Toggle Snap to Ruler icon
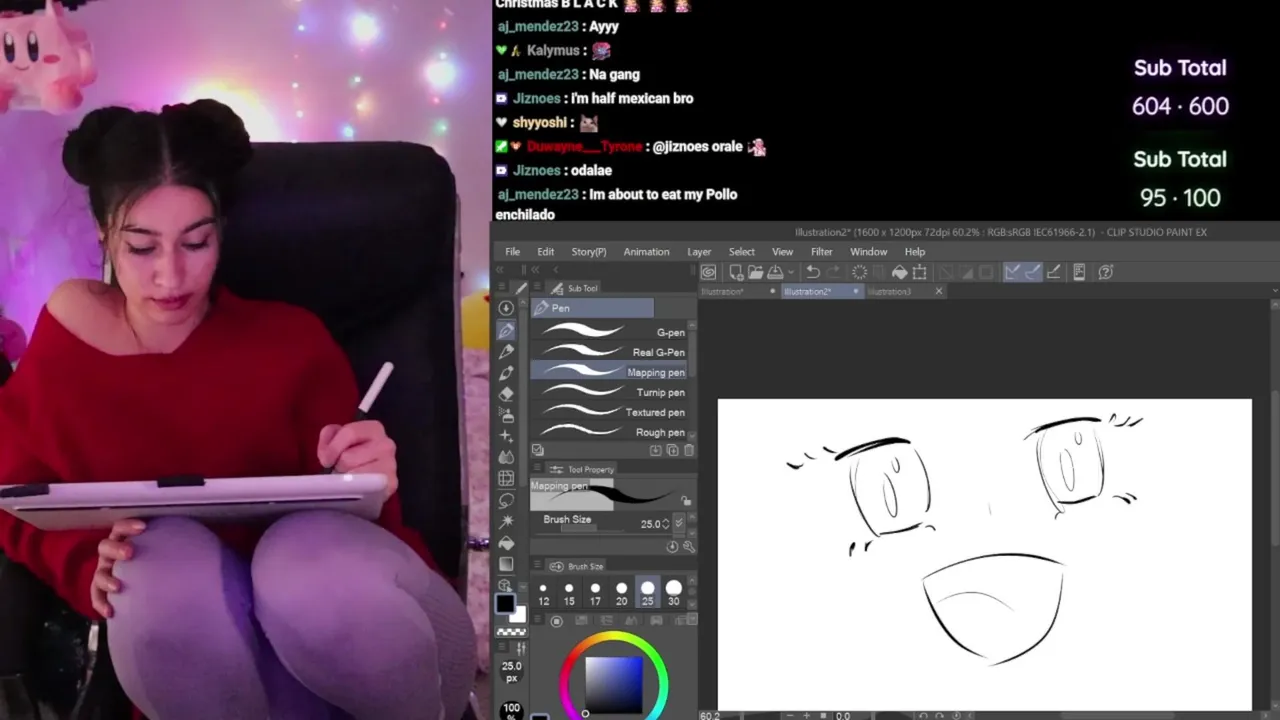The width and height of the screenshot is (1280, 720). click(1013, 272)
